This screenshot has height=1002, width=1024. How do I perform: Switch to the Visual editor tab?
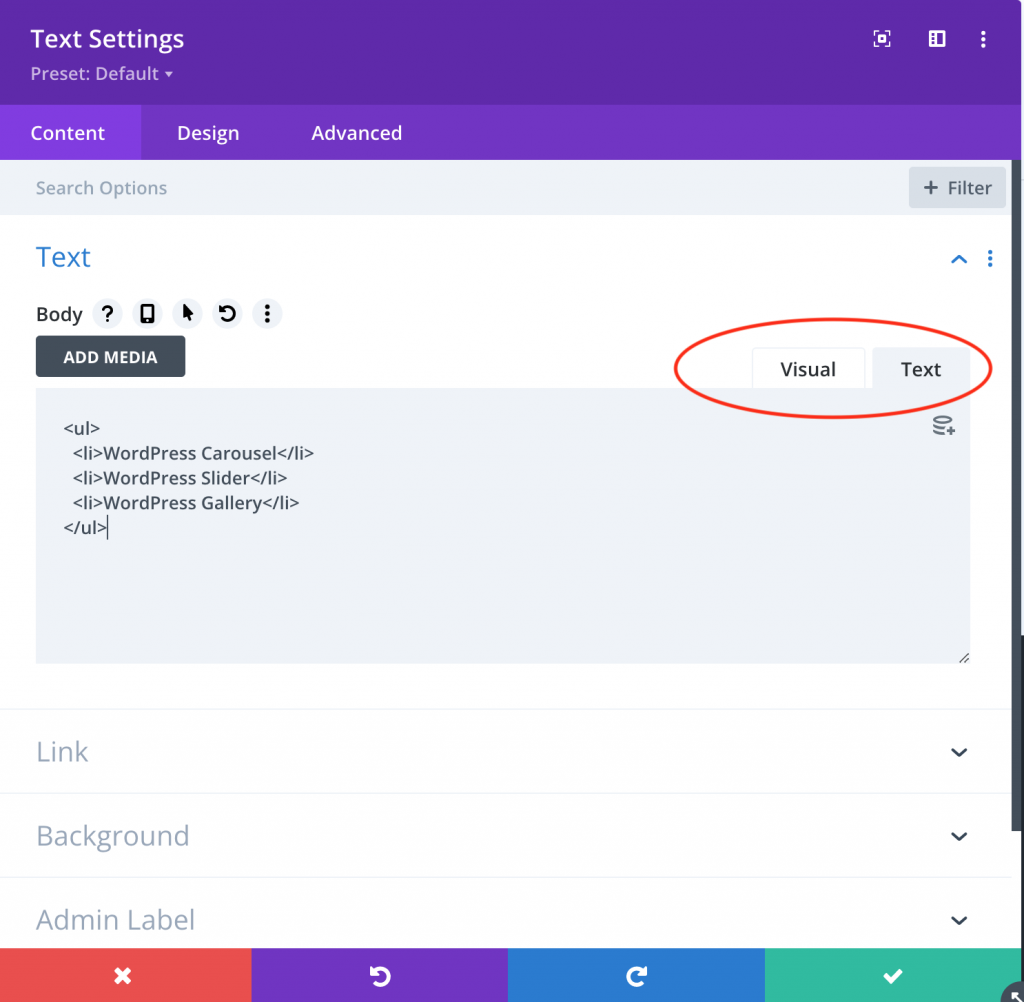[808, 368]
